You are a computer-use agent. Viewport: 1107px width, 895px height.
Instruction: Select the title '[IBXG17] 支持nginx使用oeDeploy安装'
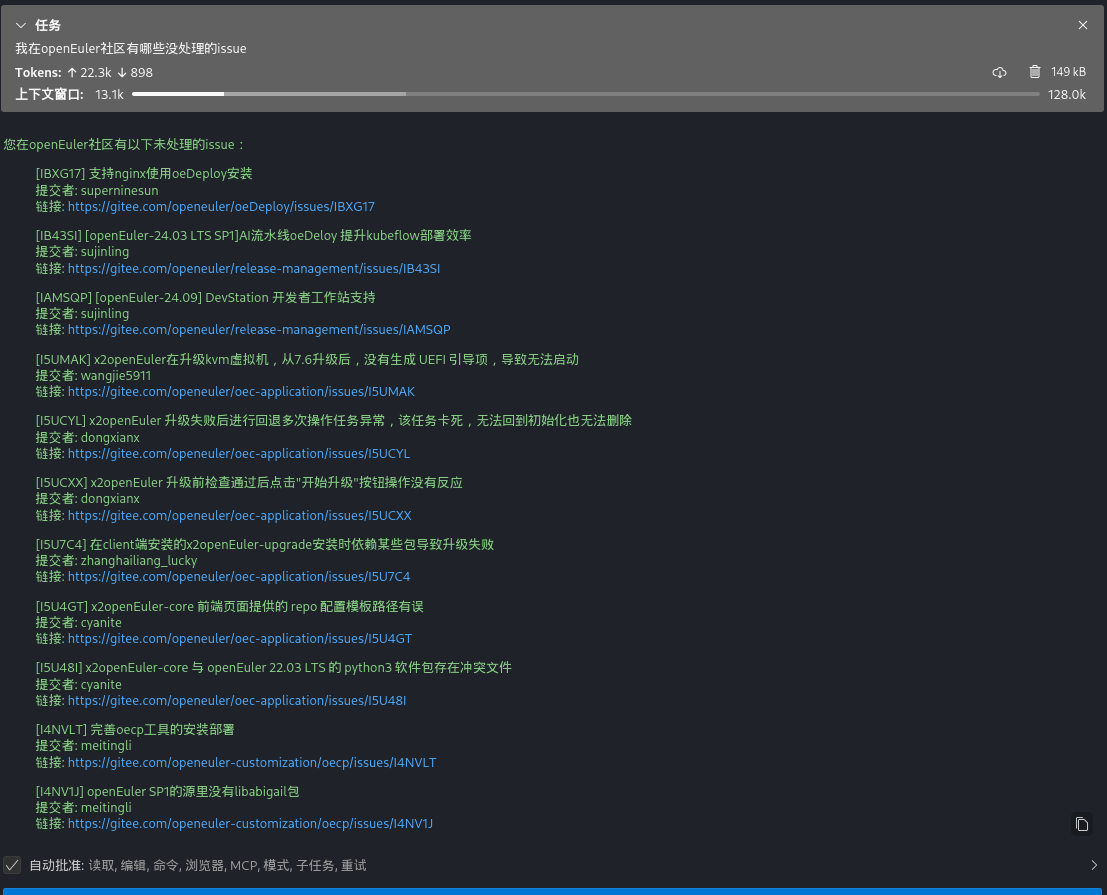[x=144, y=174]
